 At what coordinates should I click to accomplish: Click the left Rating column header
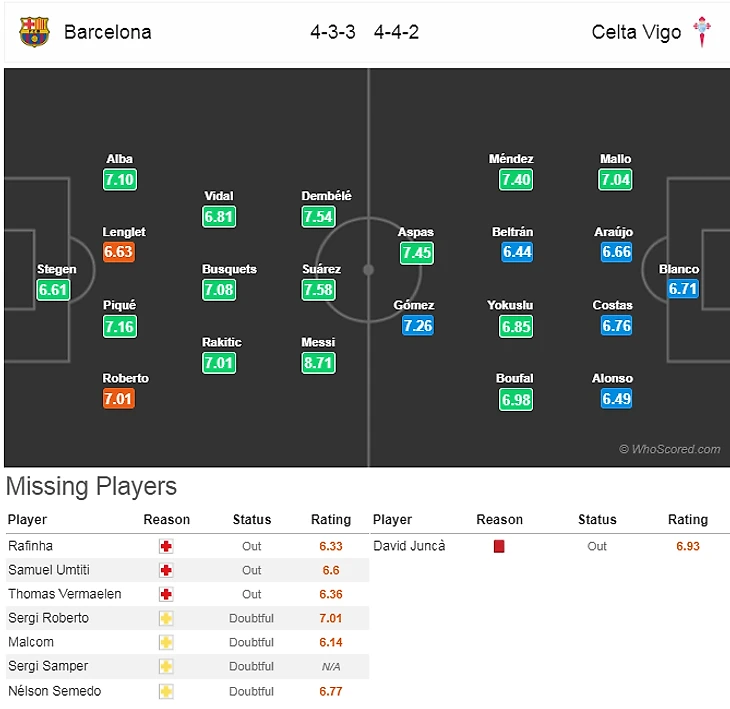tap(331, 520)
